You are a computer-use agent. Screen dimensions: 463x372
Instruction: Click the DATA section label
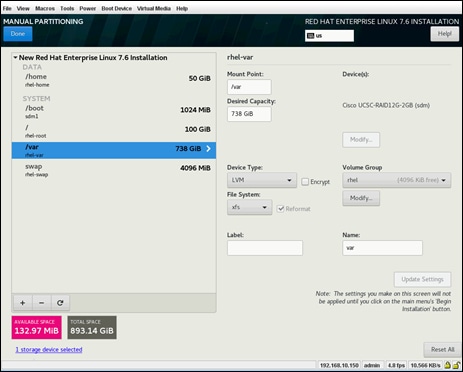[x=32, y=67]
